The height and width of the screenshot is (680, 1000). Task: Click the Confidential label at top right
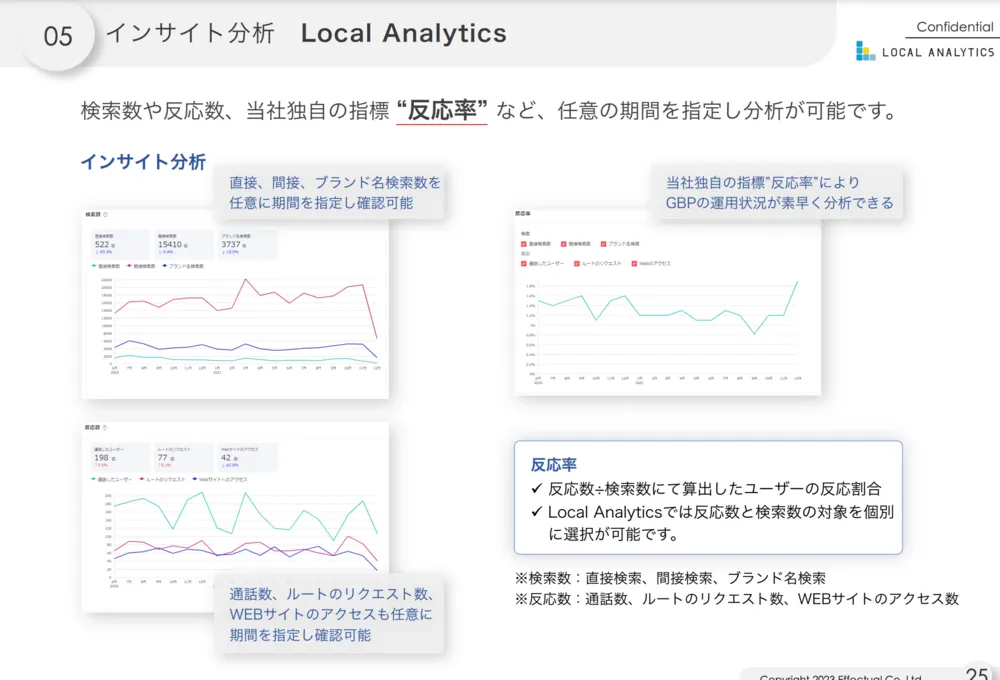point(955,27)
